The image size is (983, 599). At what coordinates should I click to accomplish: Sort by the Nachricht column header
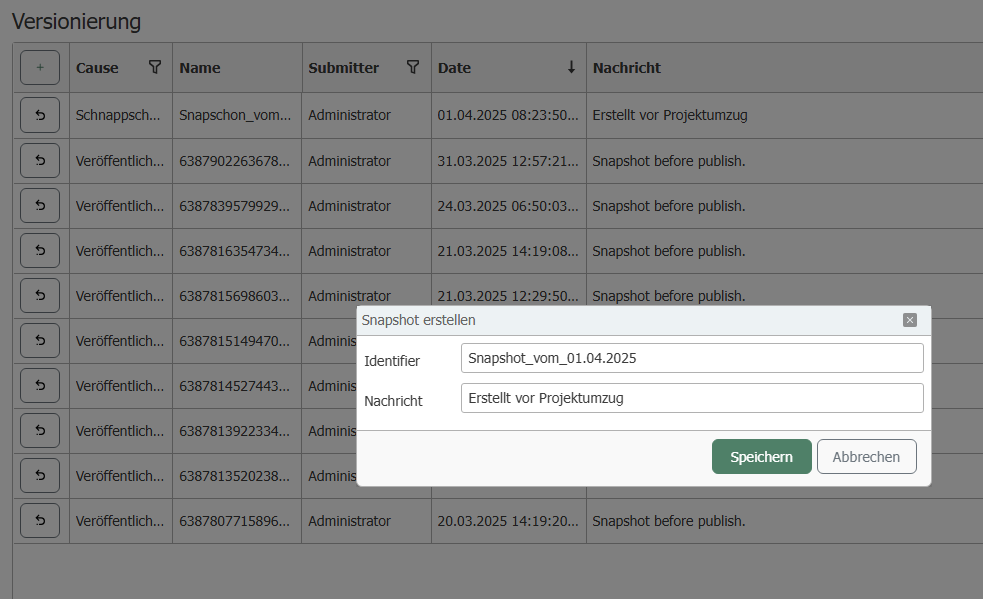(x=627, y=68)
